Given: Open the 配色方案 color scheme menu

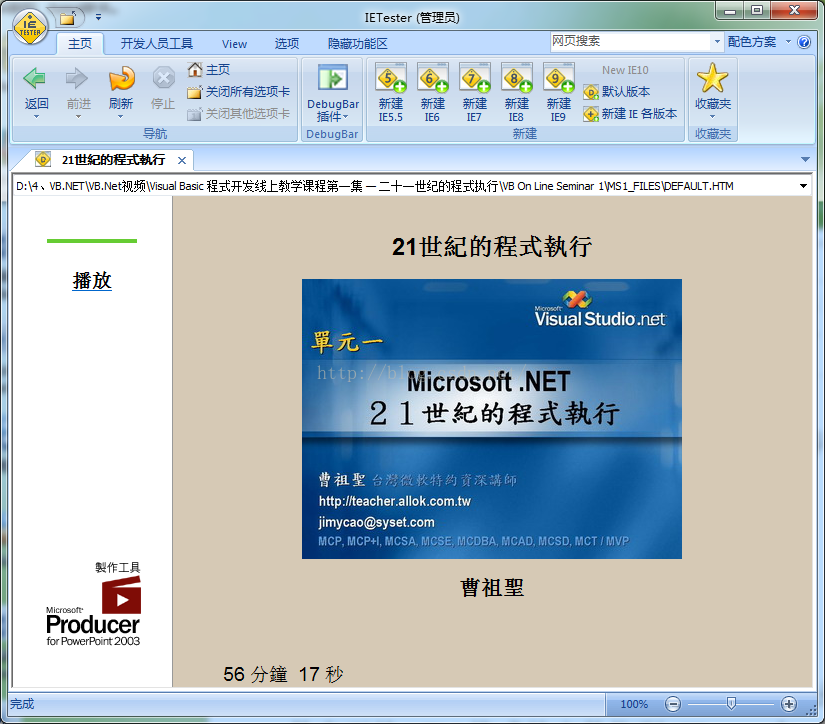Looking at the screenshot, I should [759, 42].
